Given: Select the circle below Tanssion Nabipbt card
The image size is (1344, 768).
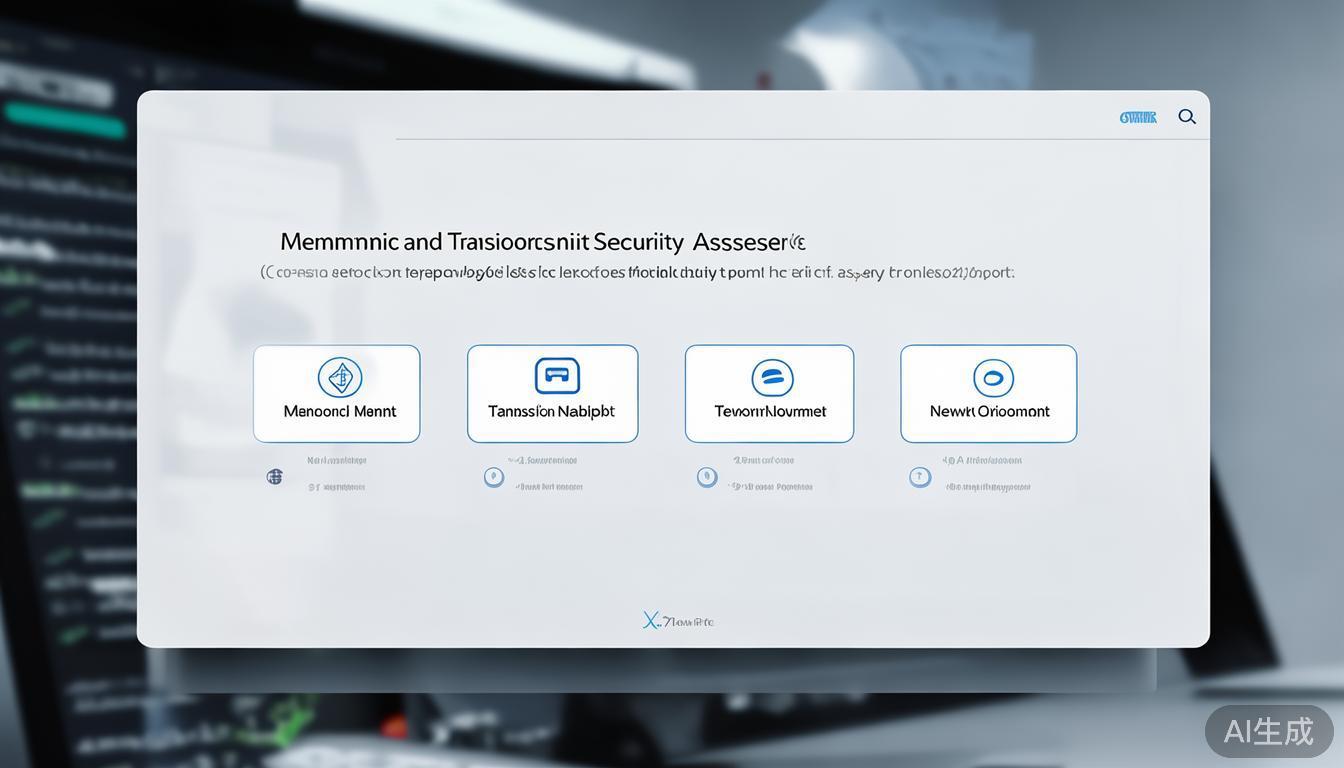Looking at the screenshot, I should 493,477.
